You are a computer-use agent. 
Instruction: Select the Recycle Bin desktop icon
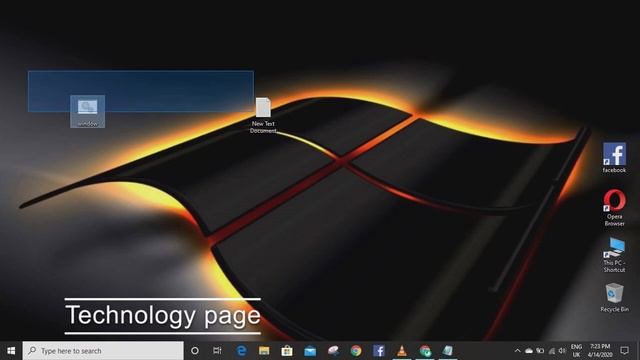pos(614,298)
